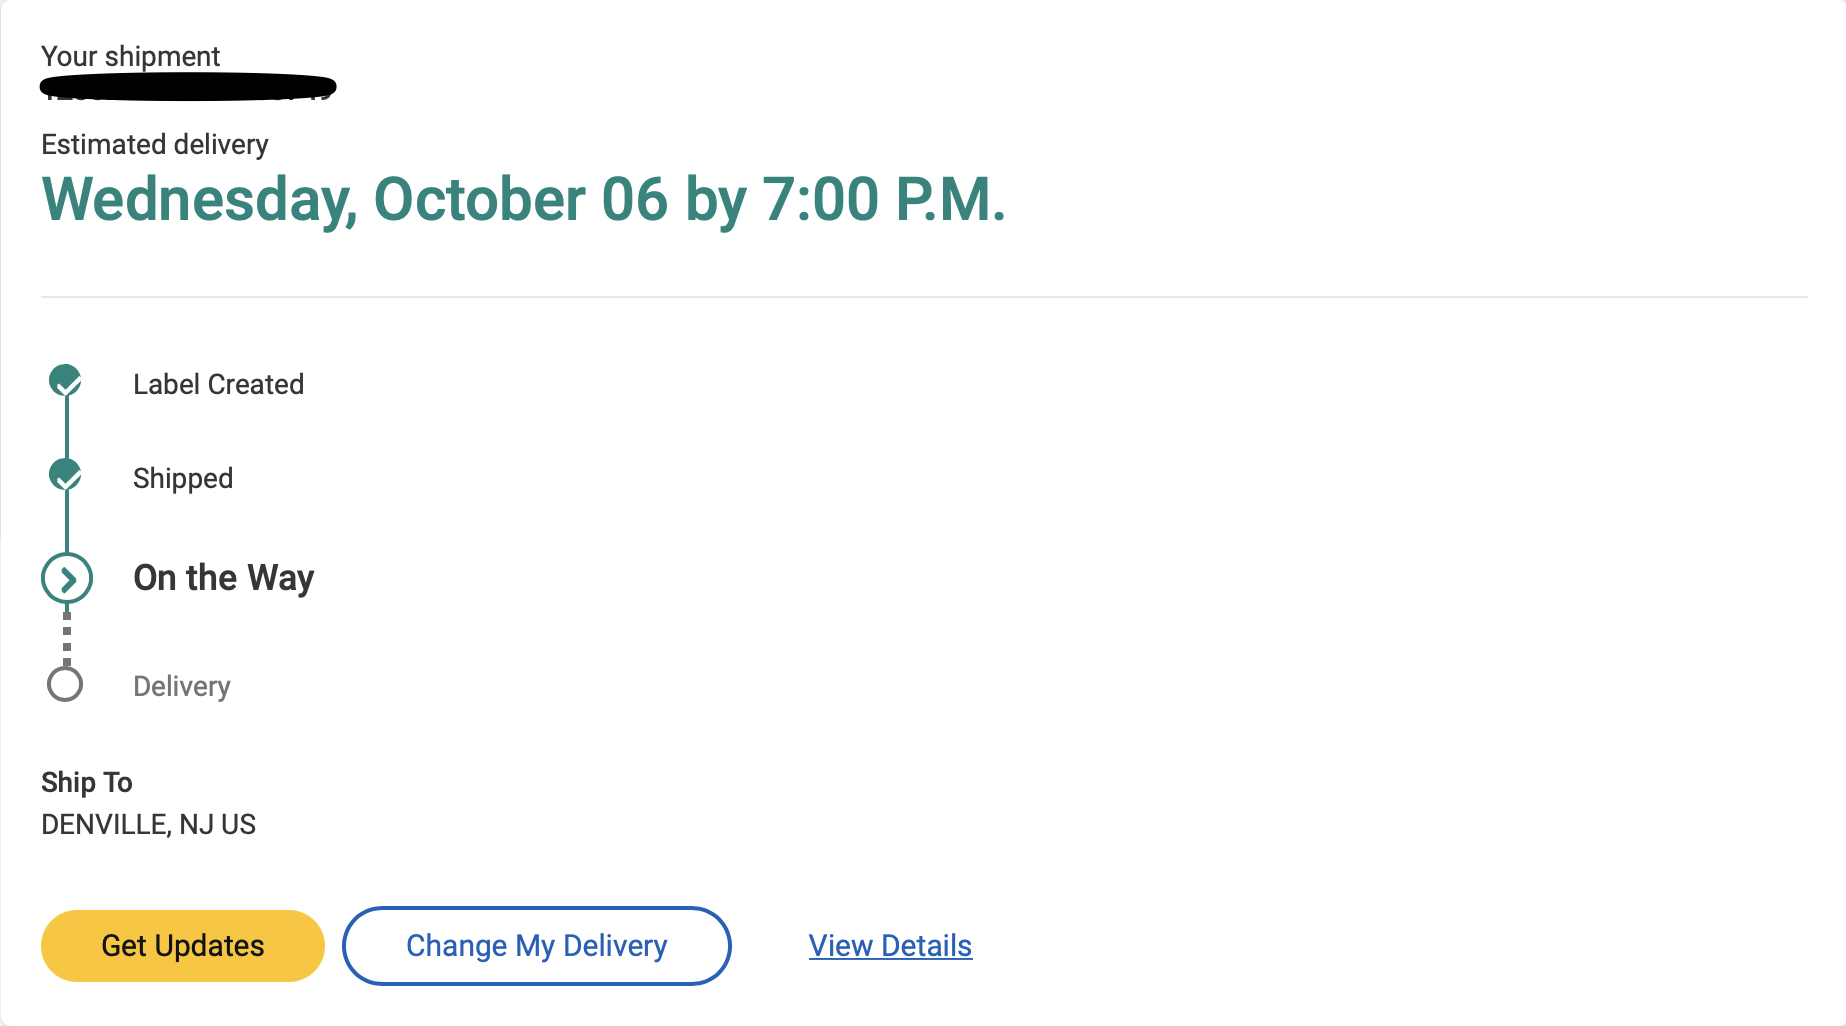This screenshot has width=1846, height=1026.
Task: Click the Your shipment label
Action: [130, 57]
